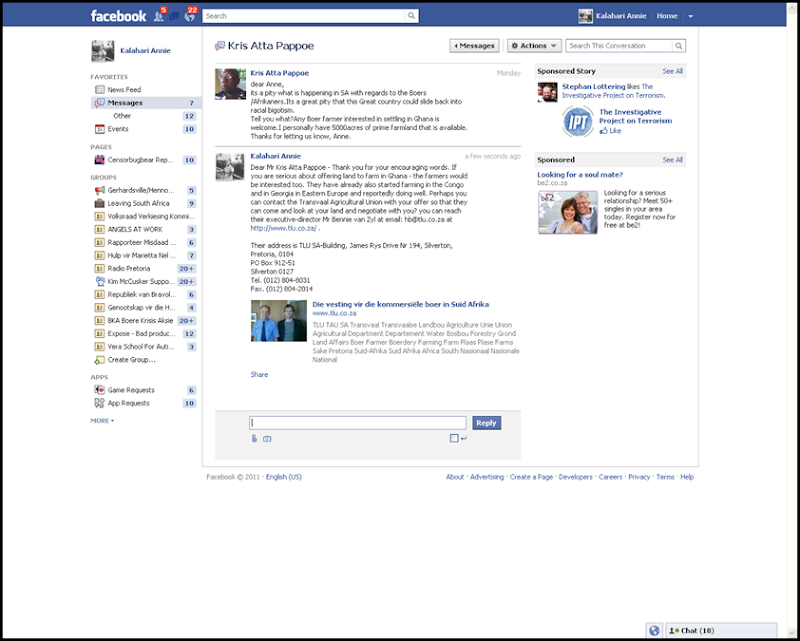Image resolution: width=800 pixels, height=641 pixels.
Task: Open friend requests icon in top bar
Action: tap(159, 16)
